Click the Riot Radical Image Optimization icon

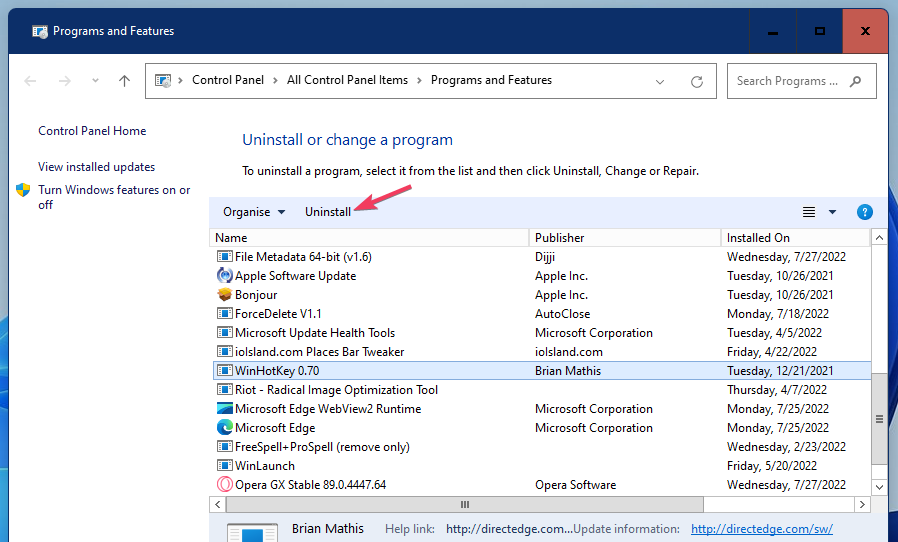(x=224, y=390)
